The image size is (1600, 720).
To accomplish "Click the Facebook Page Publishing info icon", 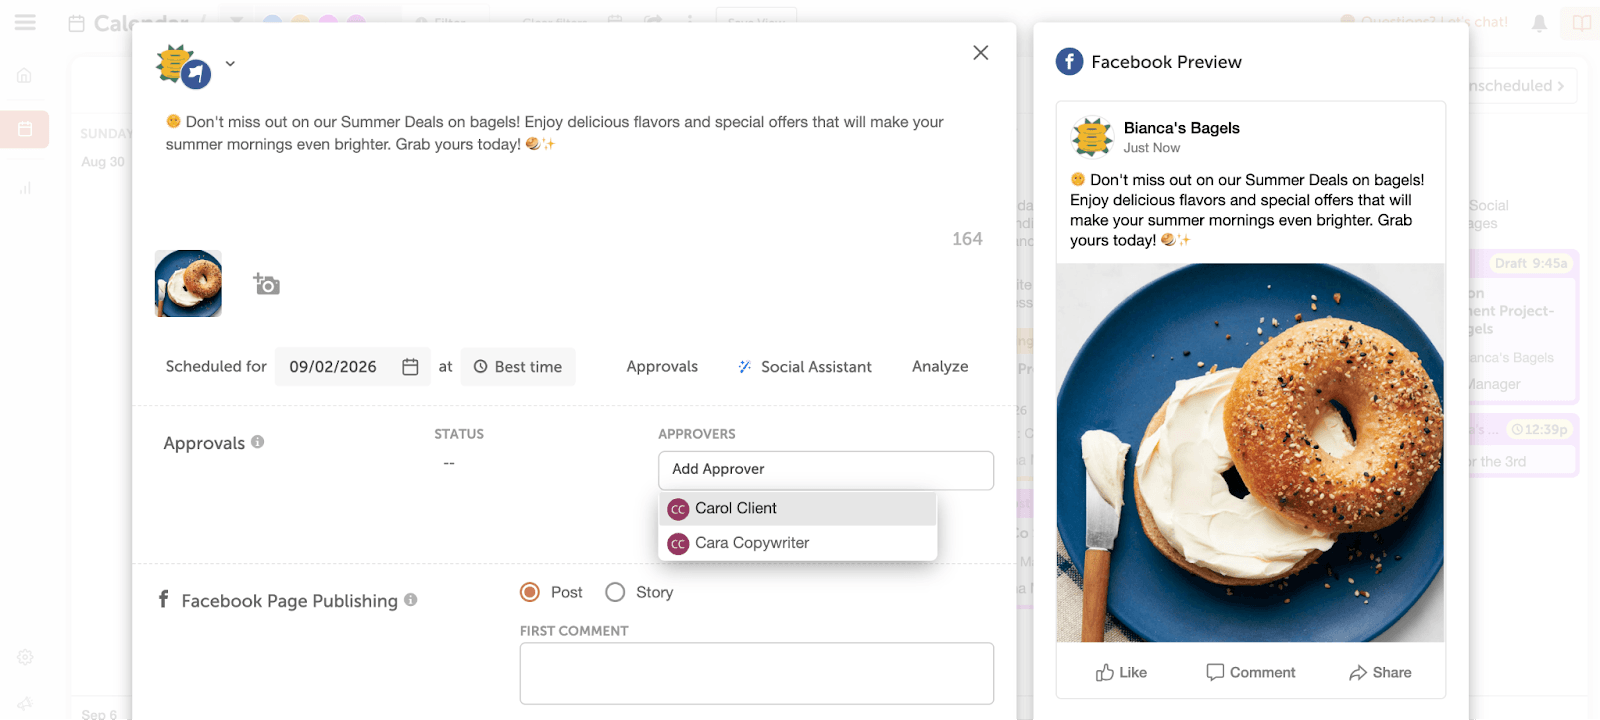I will coord(411,600).
